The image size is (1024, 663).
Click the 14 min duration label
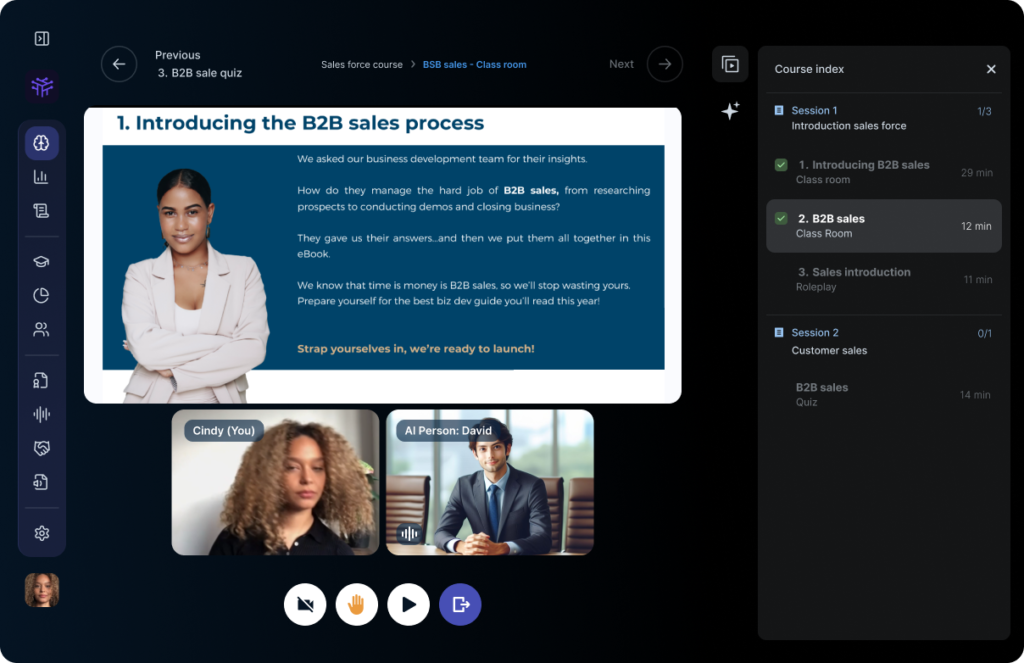pos(975,395)
